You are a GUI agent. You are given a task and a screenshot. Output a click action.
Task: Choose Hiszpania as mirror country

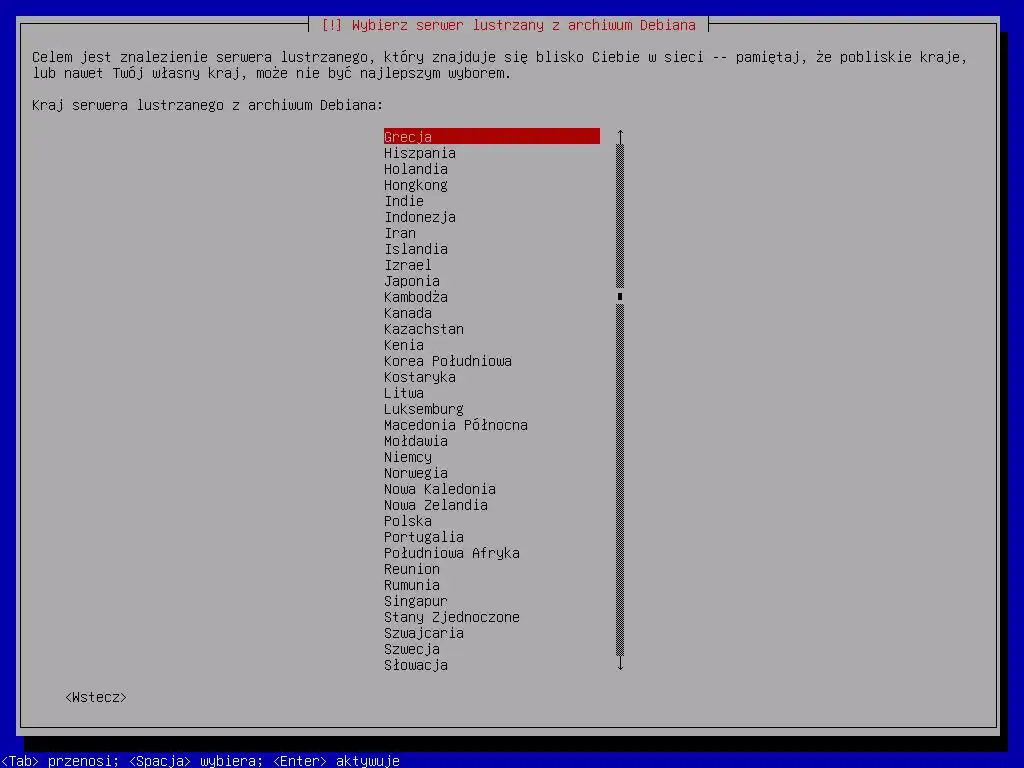pos(492,153)
